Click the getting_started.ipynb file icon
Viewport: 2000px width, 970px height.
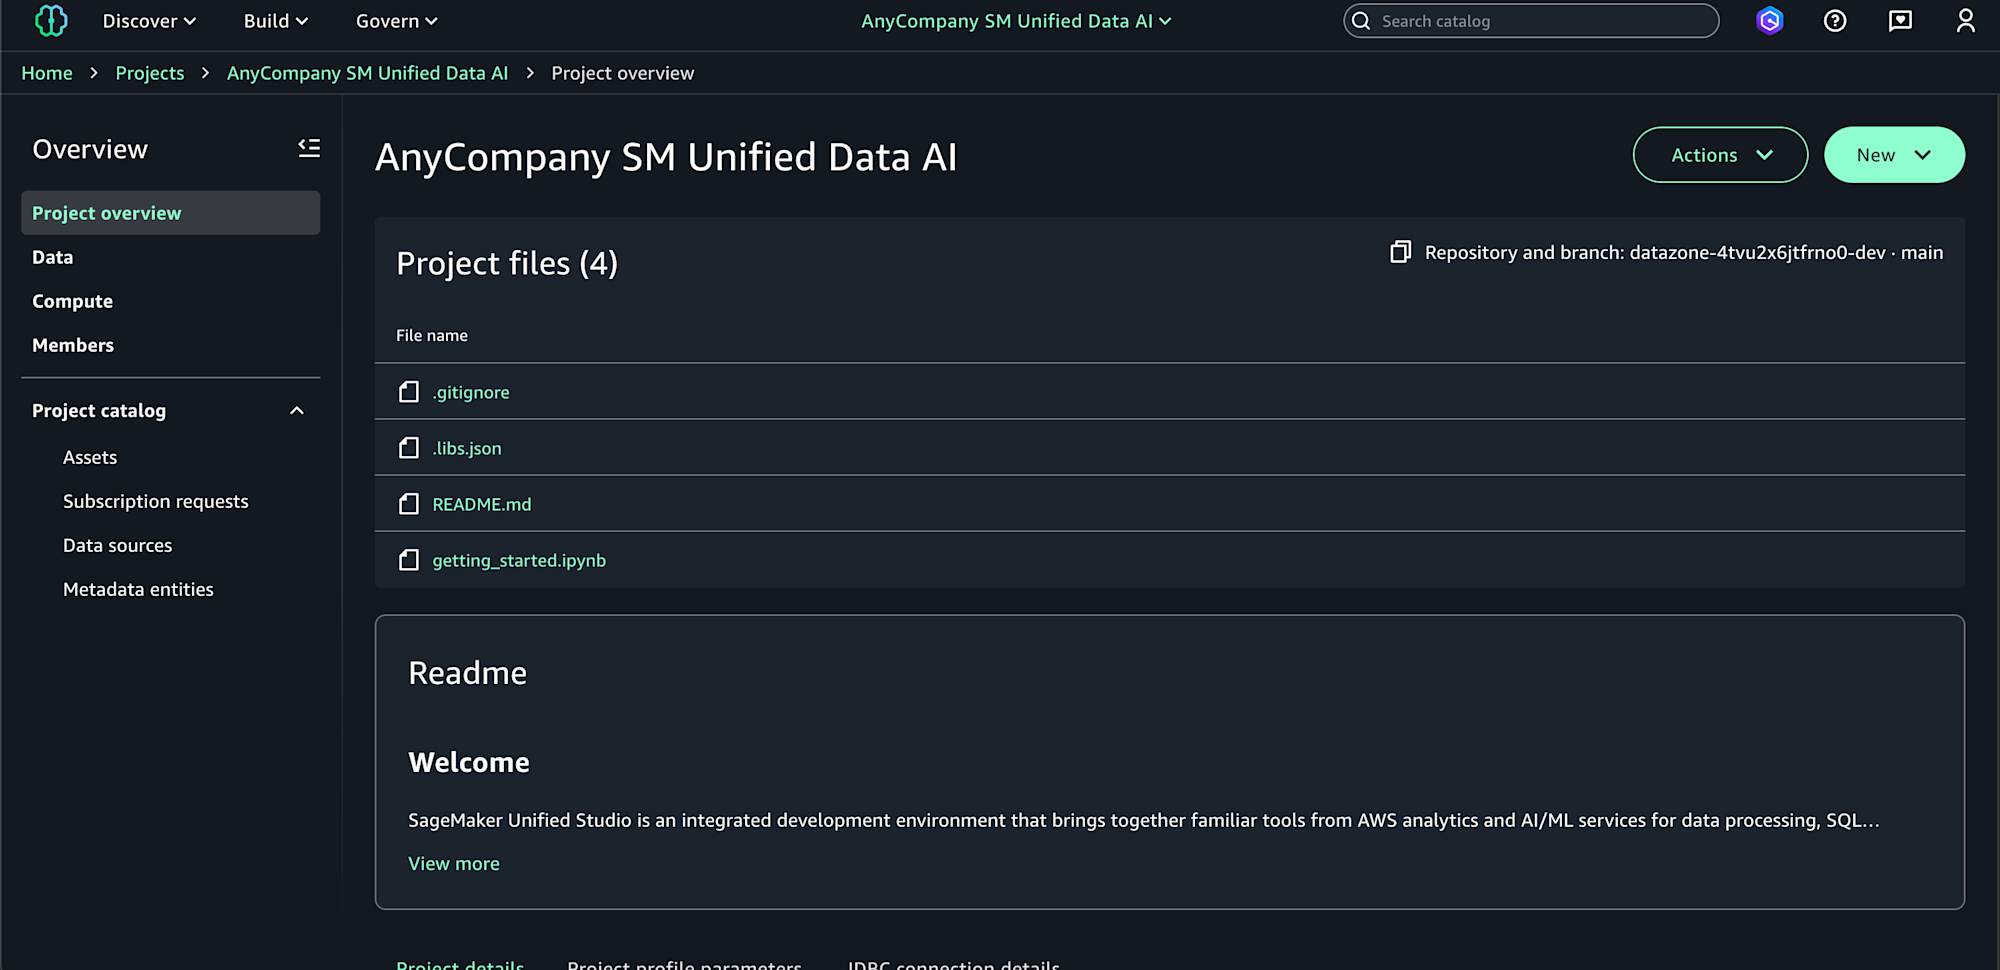click(x=409, y=560)
